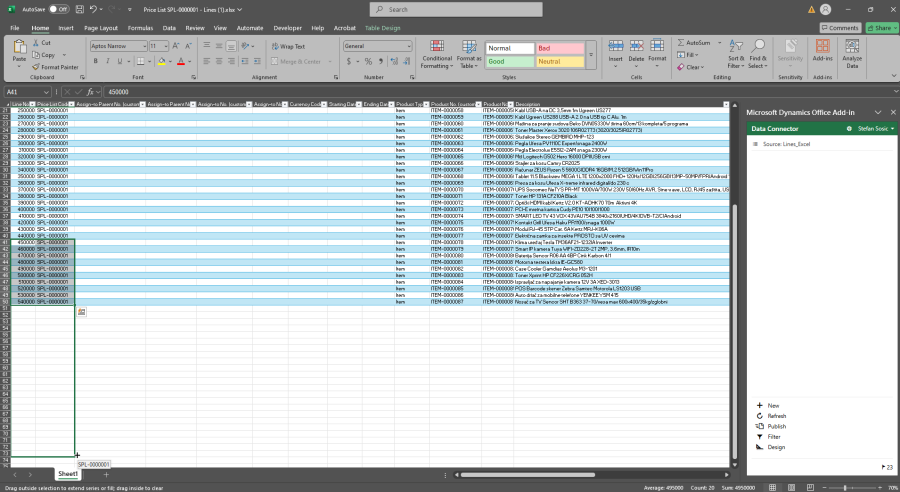This screenshot has width=900, height=492.
Task: Click the Search box in title bar
Action: coord(456,9)
